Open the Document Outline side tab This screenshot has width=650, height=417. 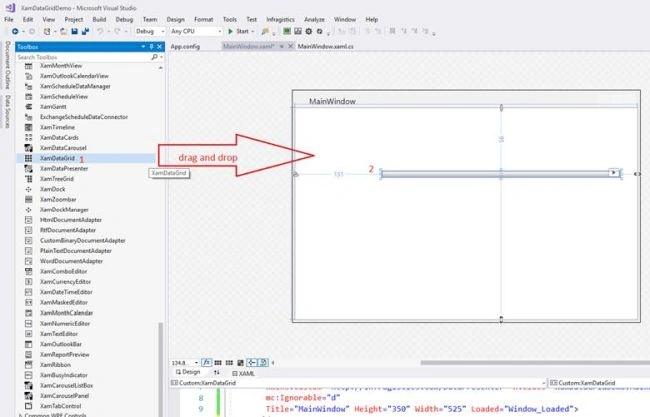(x=7, y=65)
